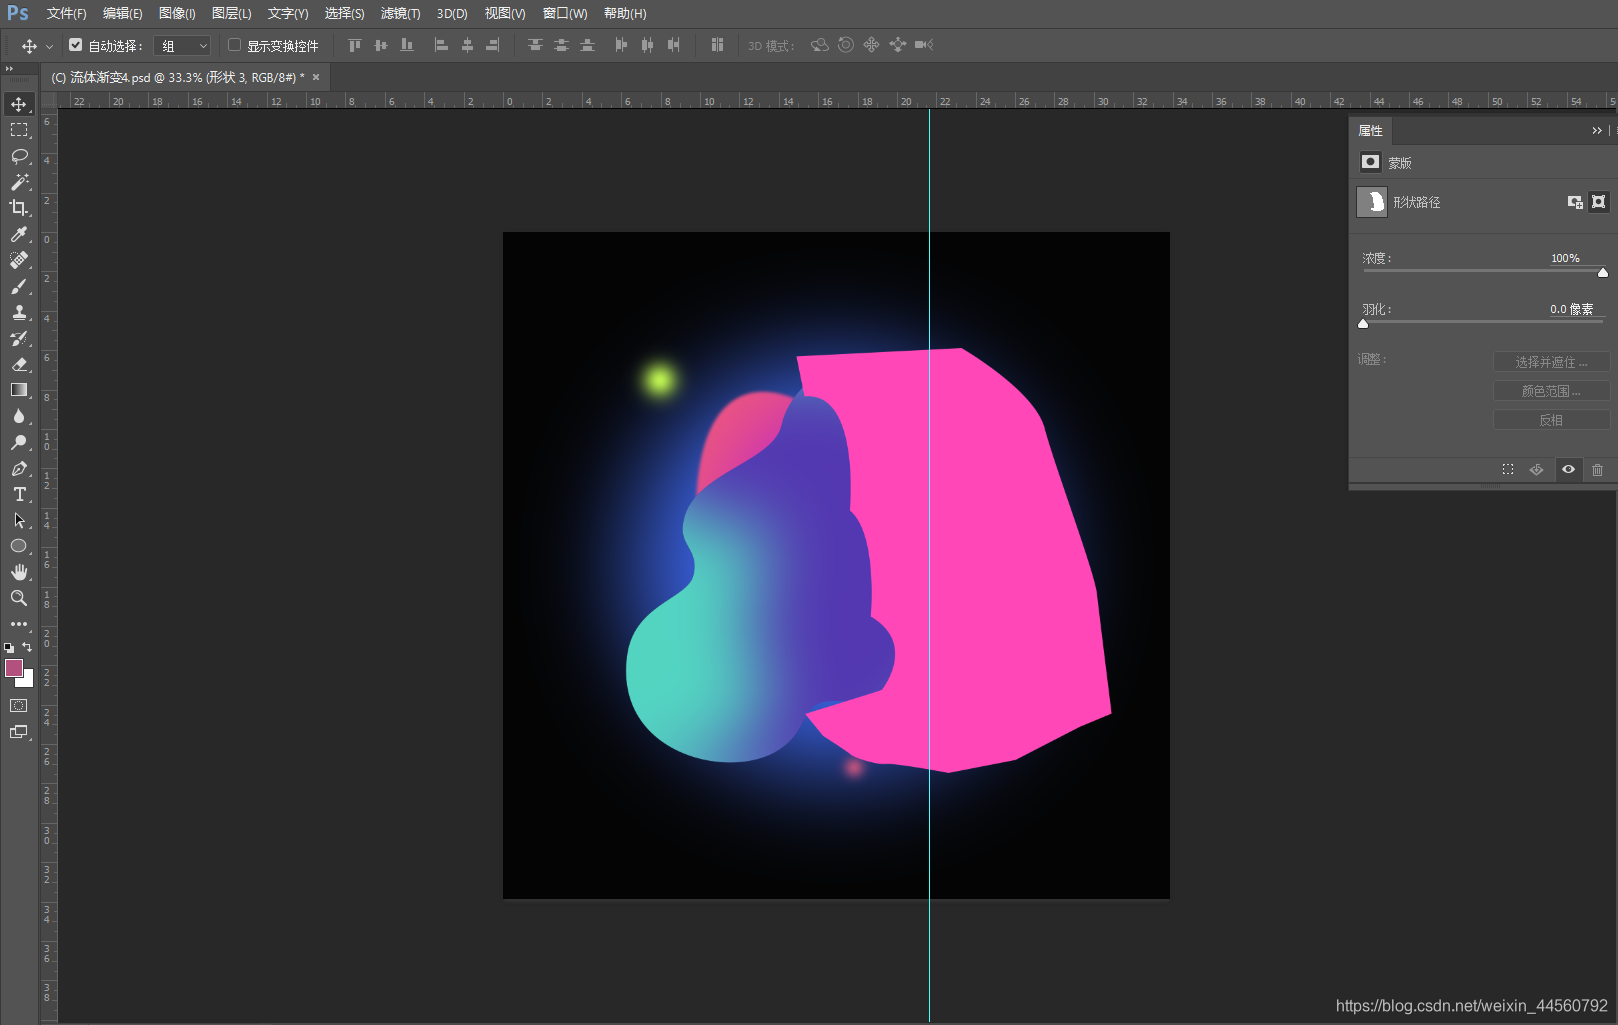Image resolution: width=1618 pixels, height=1025 pixels.
Task: Click the auto-align layers icon
Action: click(x=717, y=45)
